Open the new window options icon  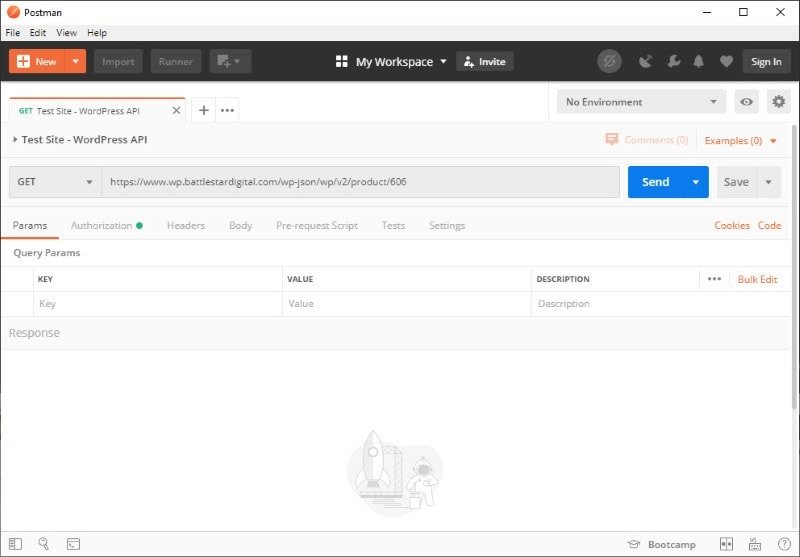point(230,61)
